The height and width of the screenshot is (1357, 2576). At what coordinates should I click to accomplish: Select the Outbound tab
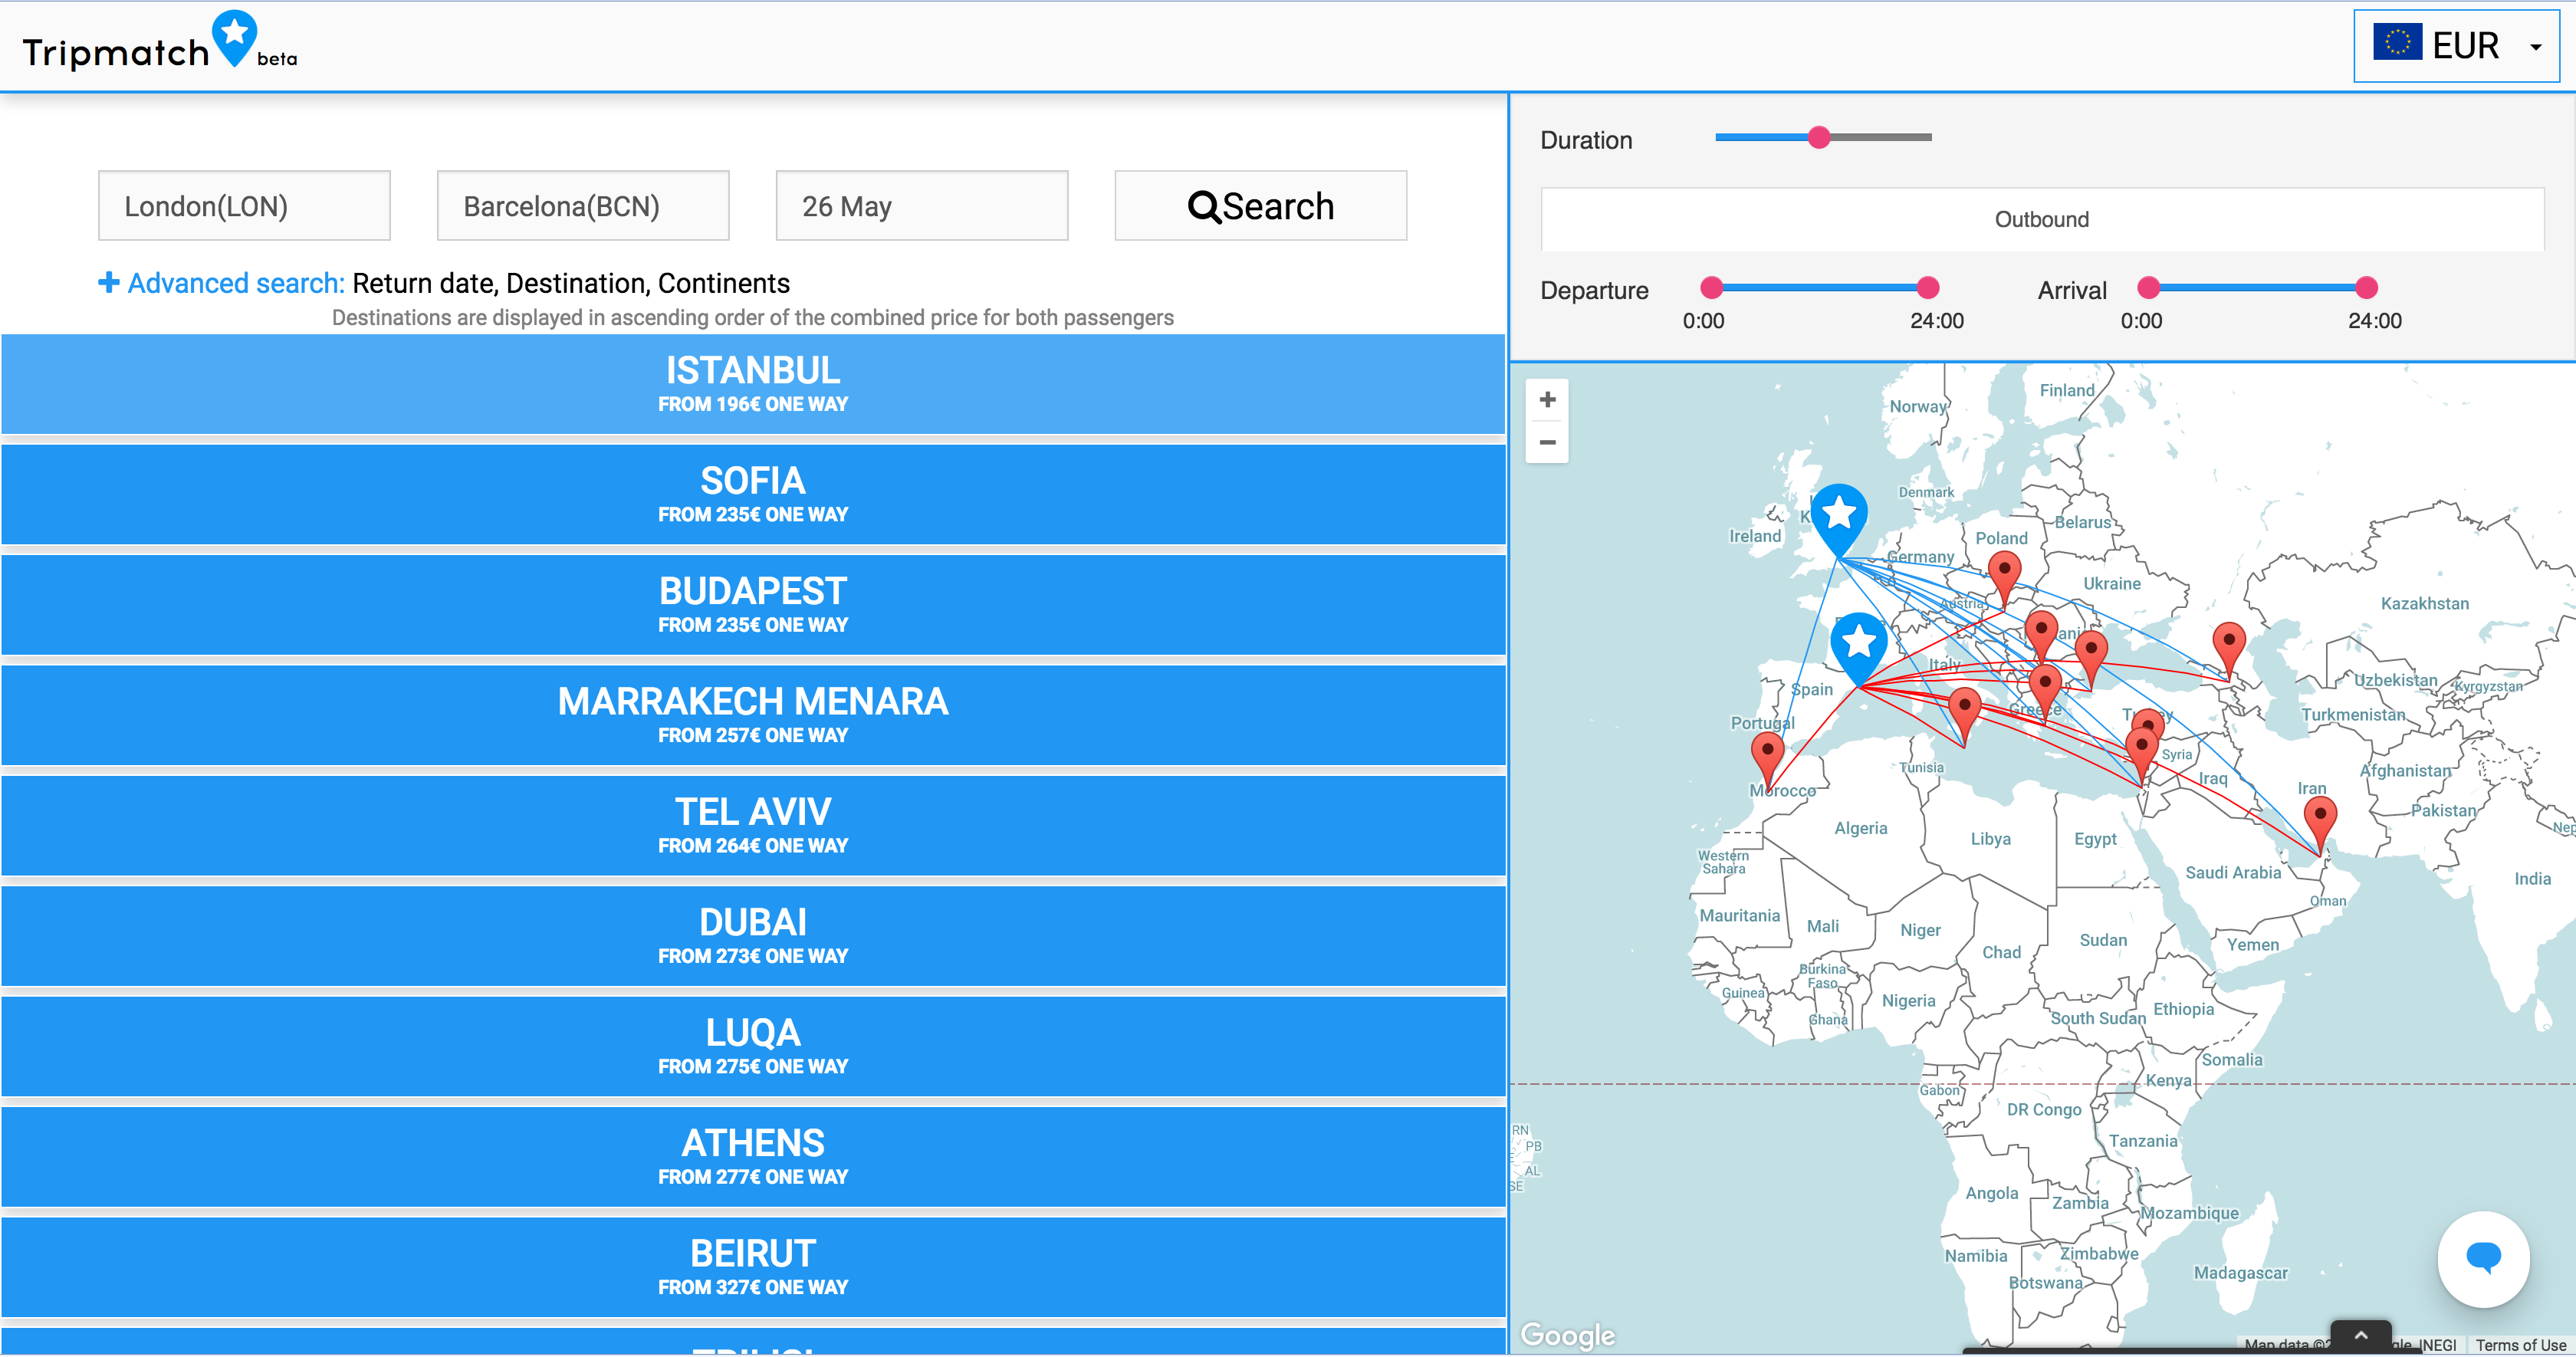(x=2041, y=220)
